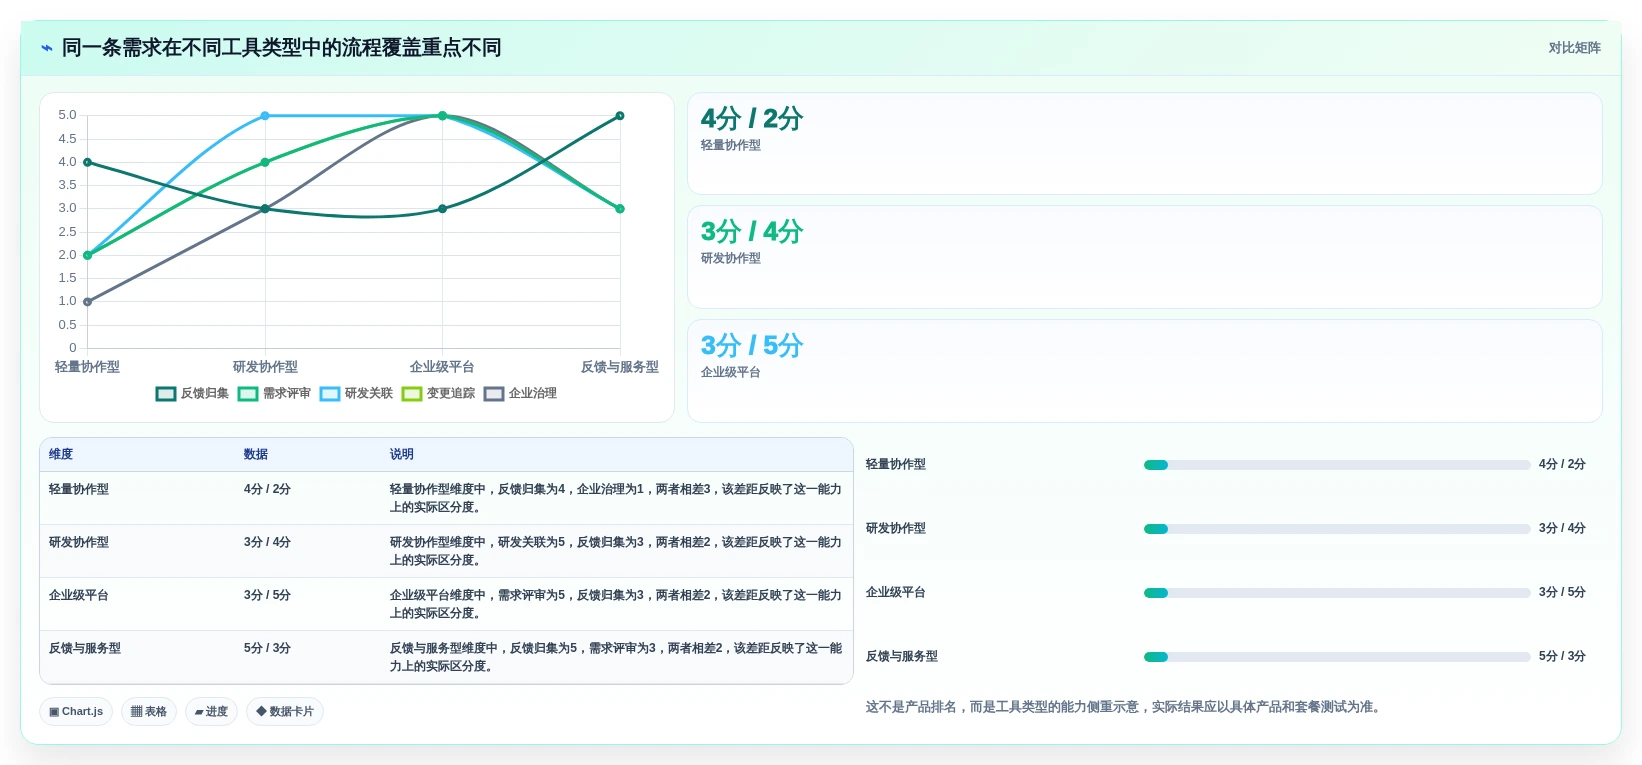Click the 数据卡片 tag chip

[x=285, y=712]
